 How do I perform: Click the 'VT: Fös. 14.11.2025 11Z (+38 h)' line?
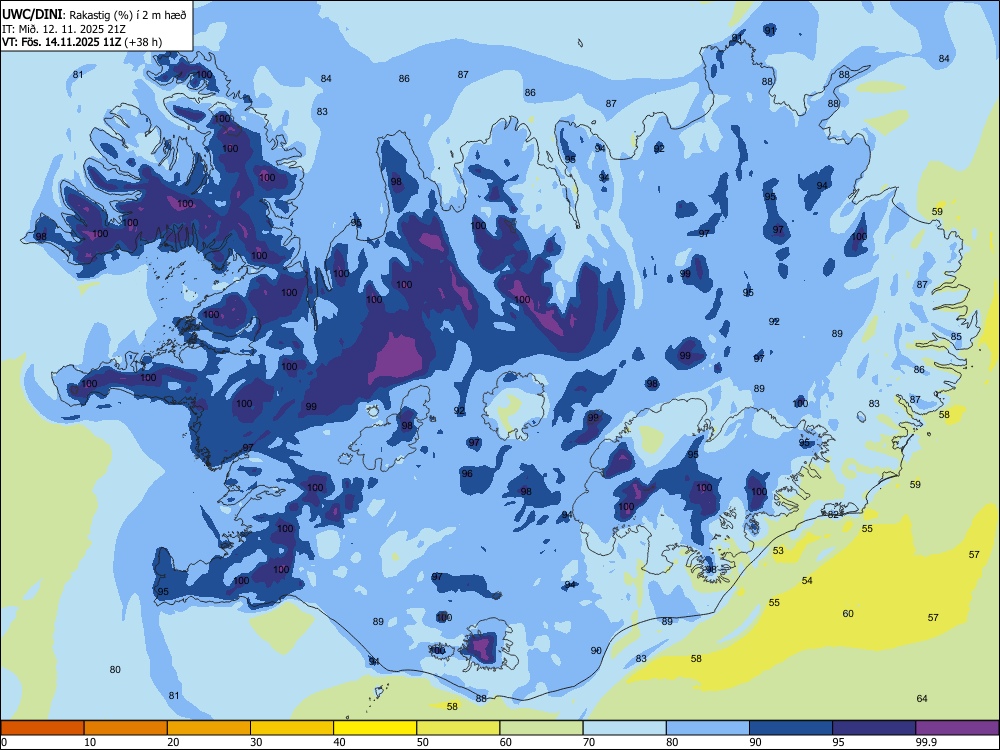82,42
